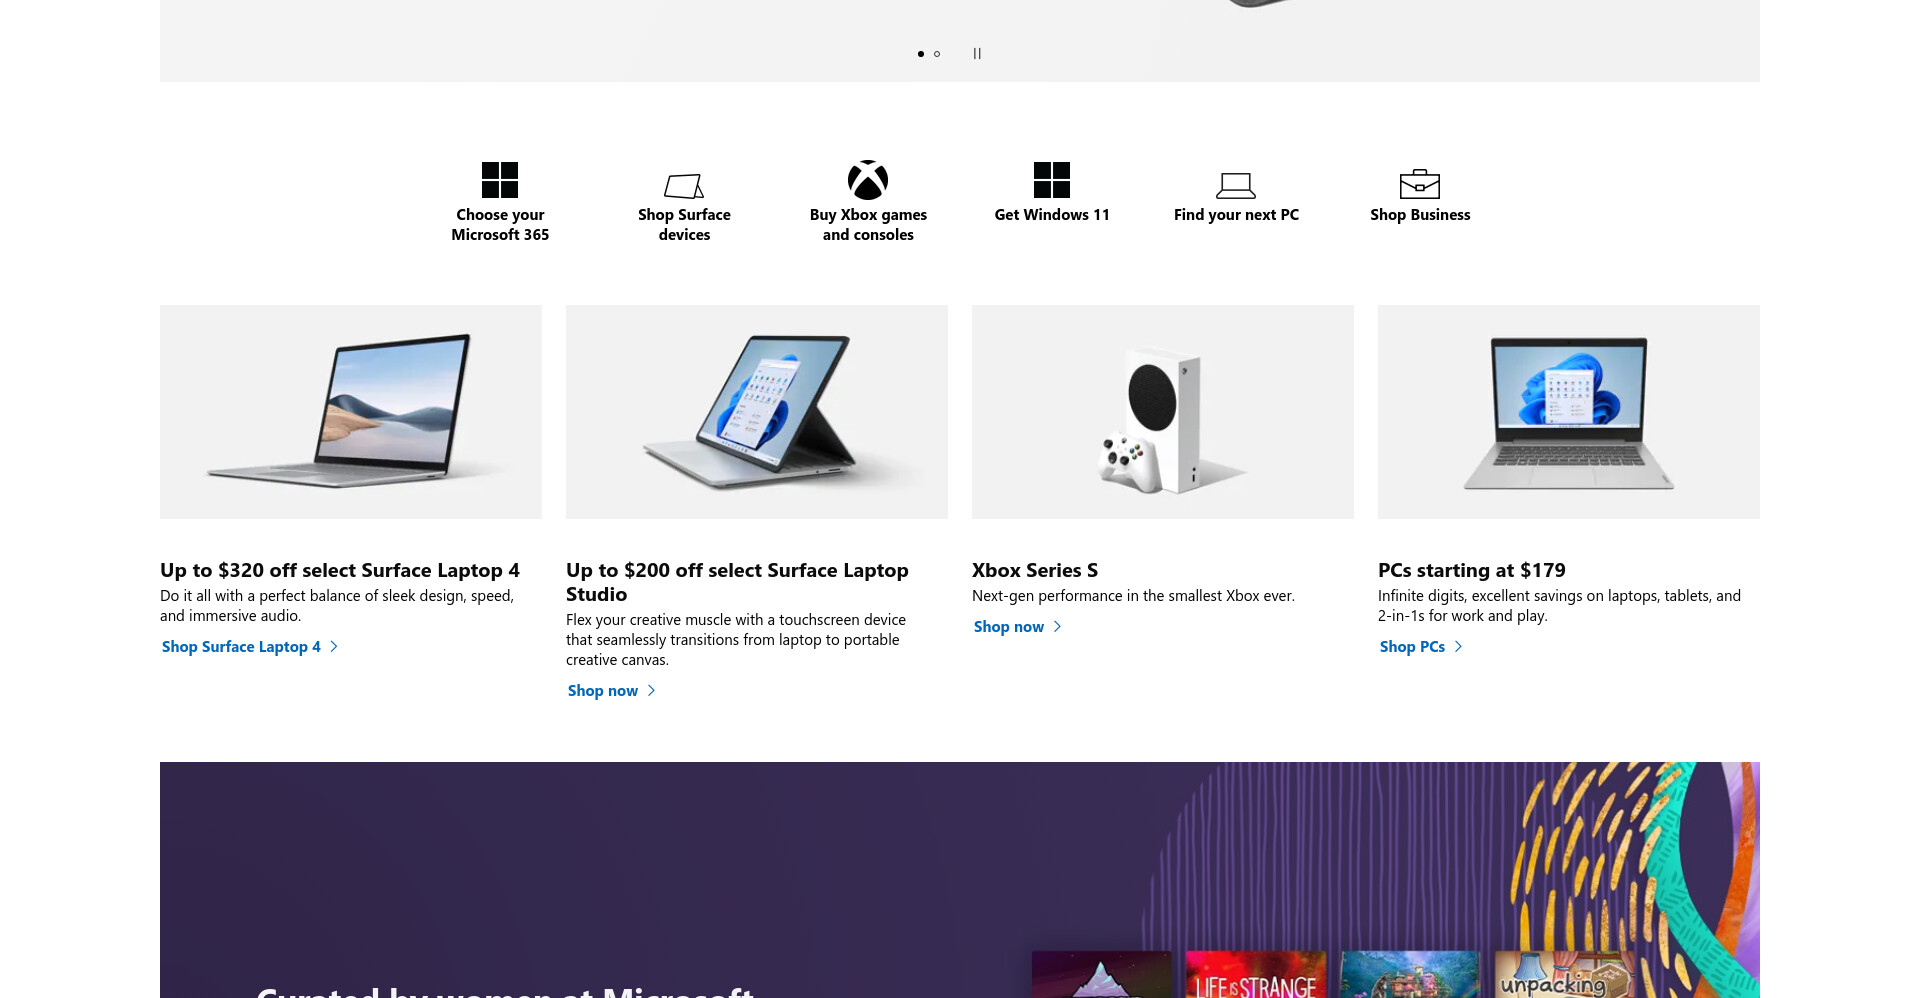The height and width of the screenshot is (998, 1920).
Task: Open Shop Surface devices link
Action: click(684, 224)
